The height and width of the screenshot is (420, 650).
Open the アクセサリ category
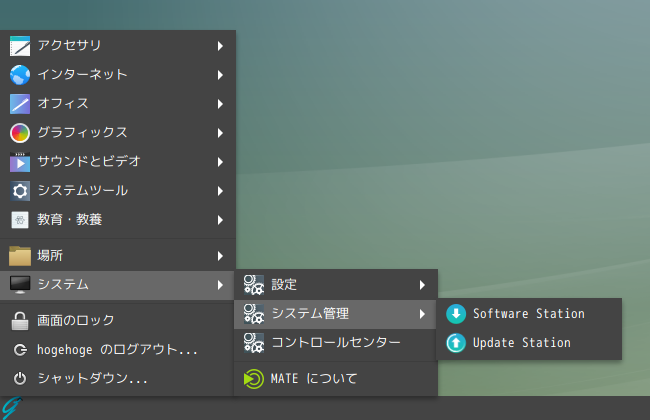[118, 46]
